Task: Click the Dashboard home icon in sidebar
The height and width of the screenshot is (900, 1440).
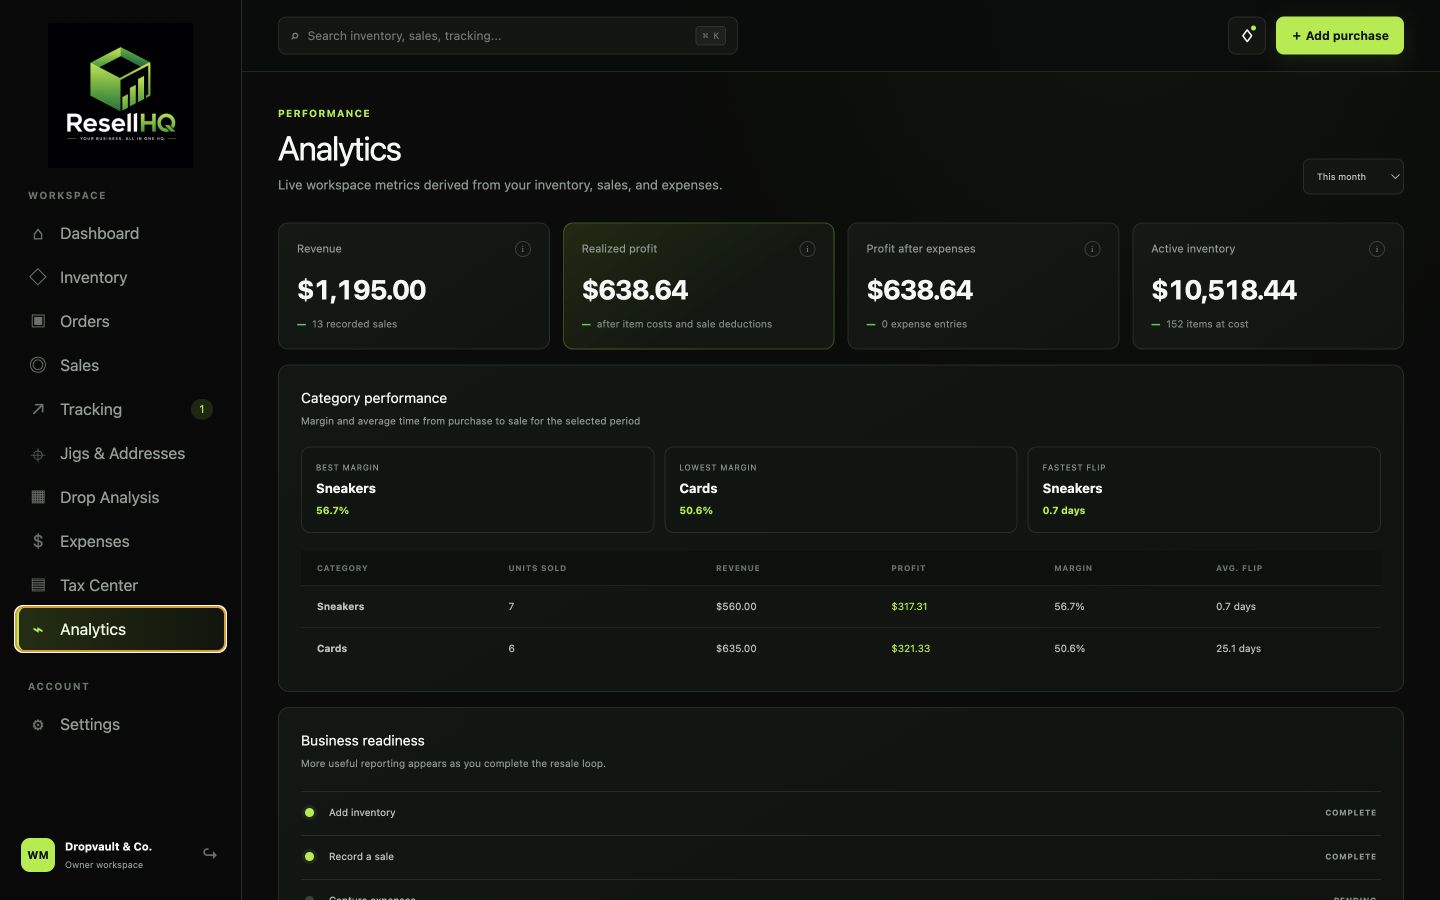Action: coord(38,234)
